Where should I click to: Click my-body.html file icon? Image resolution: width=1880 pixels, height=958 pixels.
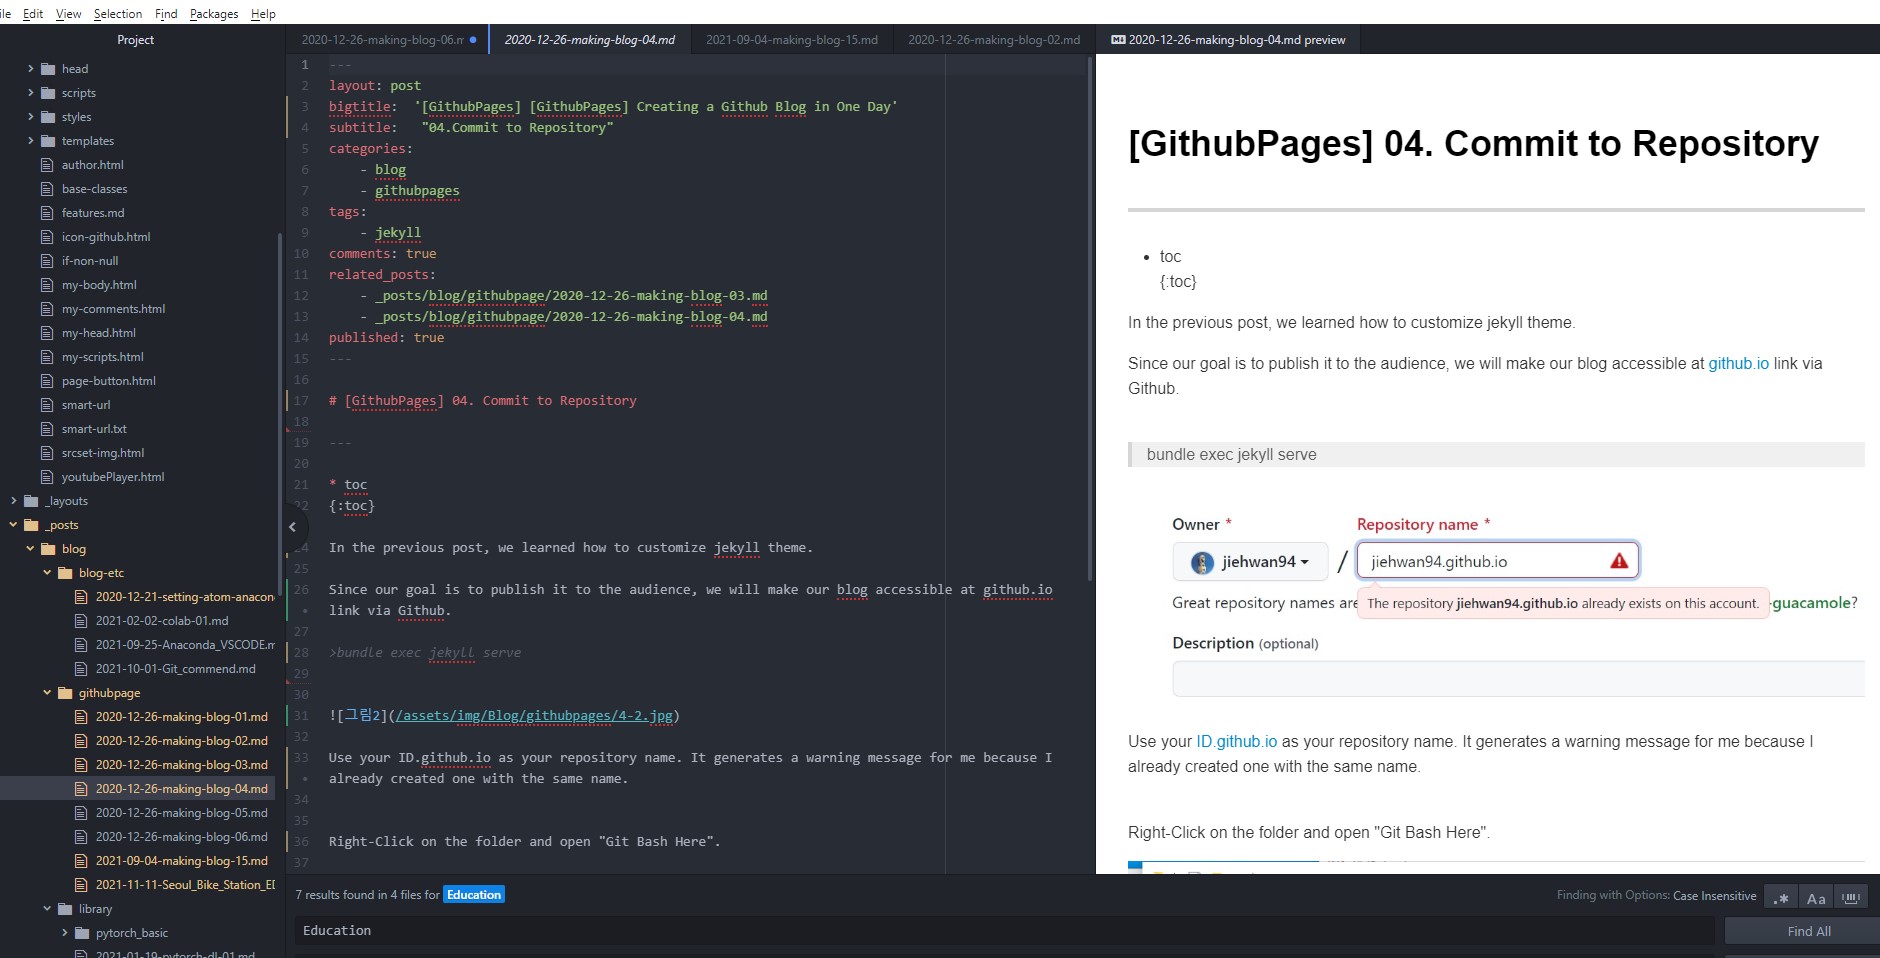click(47, 285)
